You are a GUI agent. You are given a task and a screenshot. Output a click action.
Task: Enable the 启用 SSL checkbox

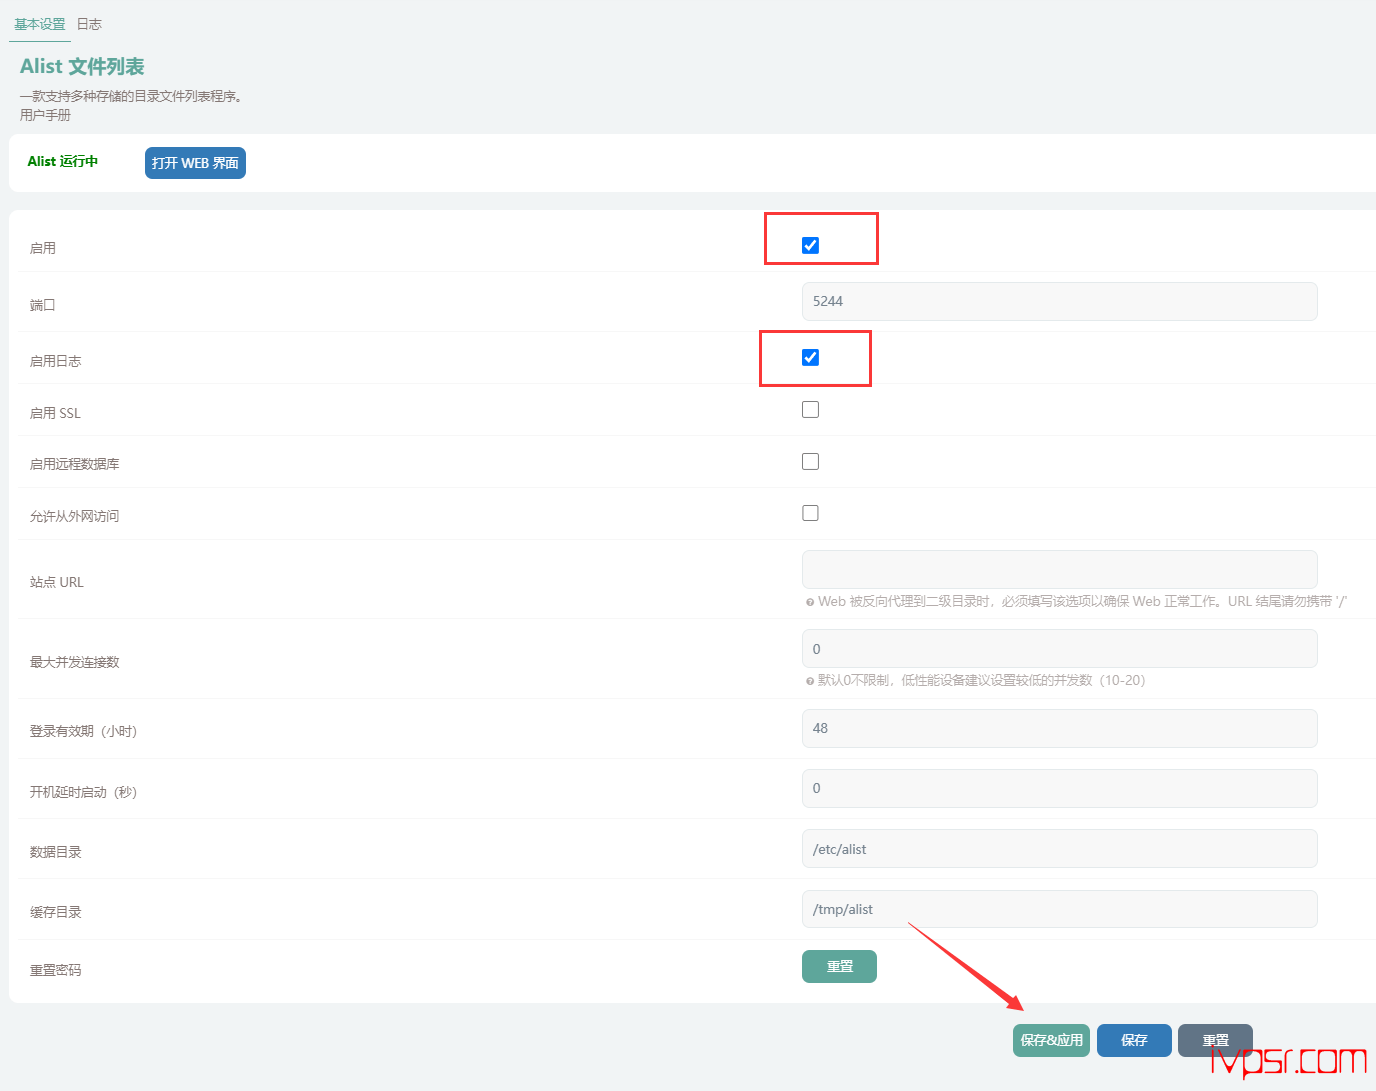pos(811,409)
